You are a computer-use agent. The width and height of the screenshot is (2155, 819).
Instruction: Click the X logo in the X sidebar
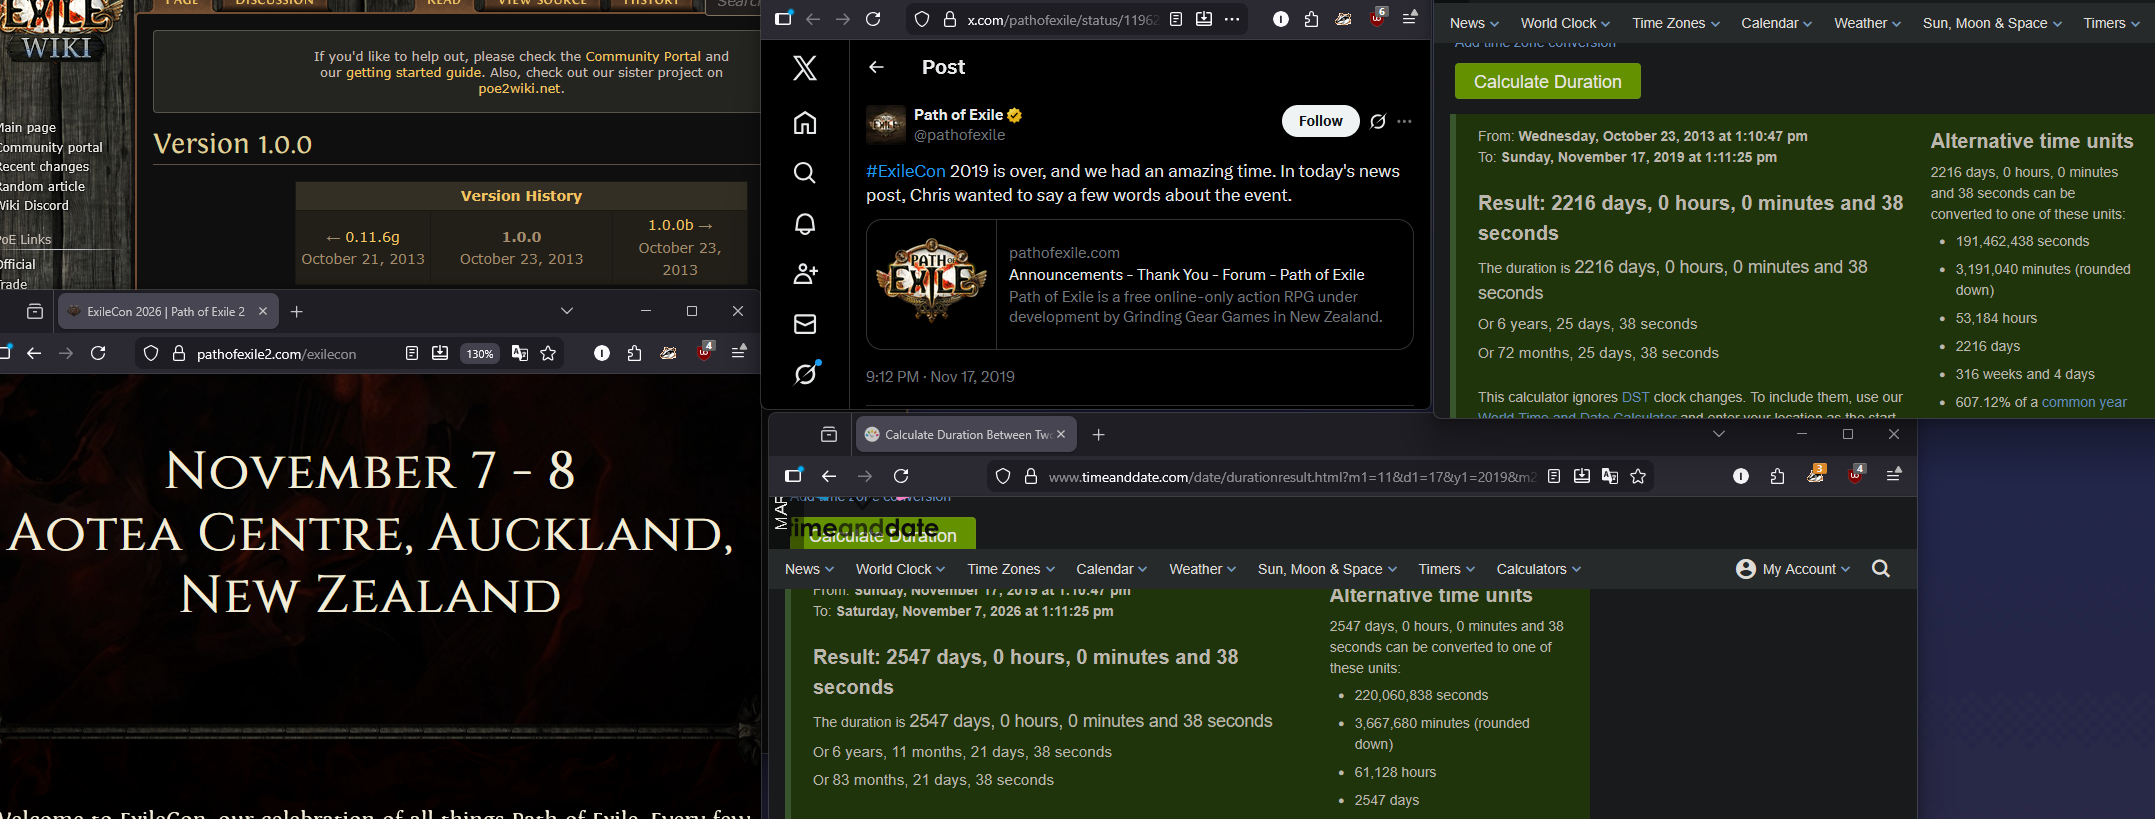tap(805, 67)
